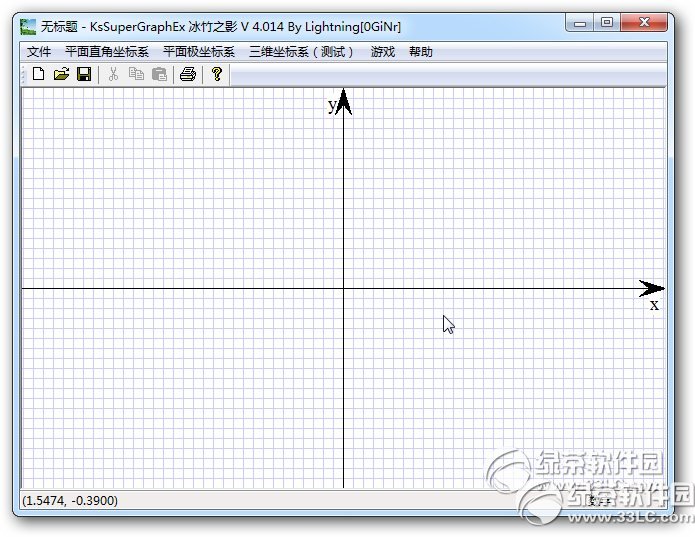Open the 三维坐标系（测试）menu
Viewport: 695px width, 537px height.
(301, 52)
